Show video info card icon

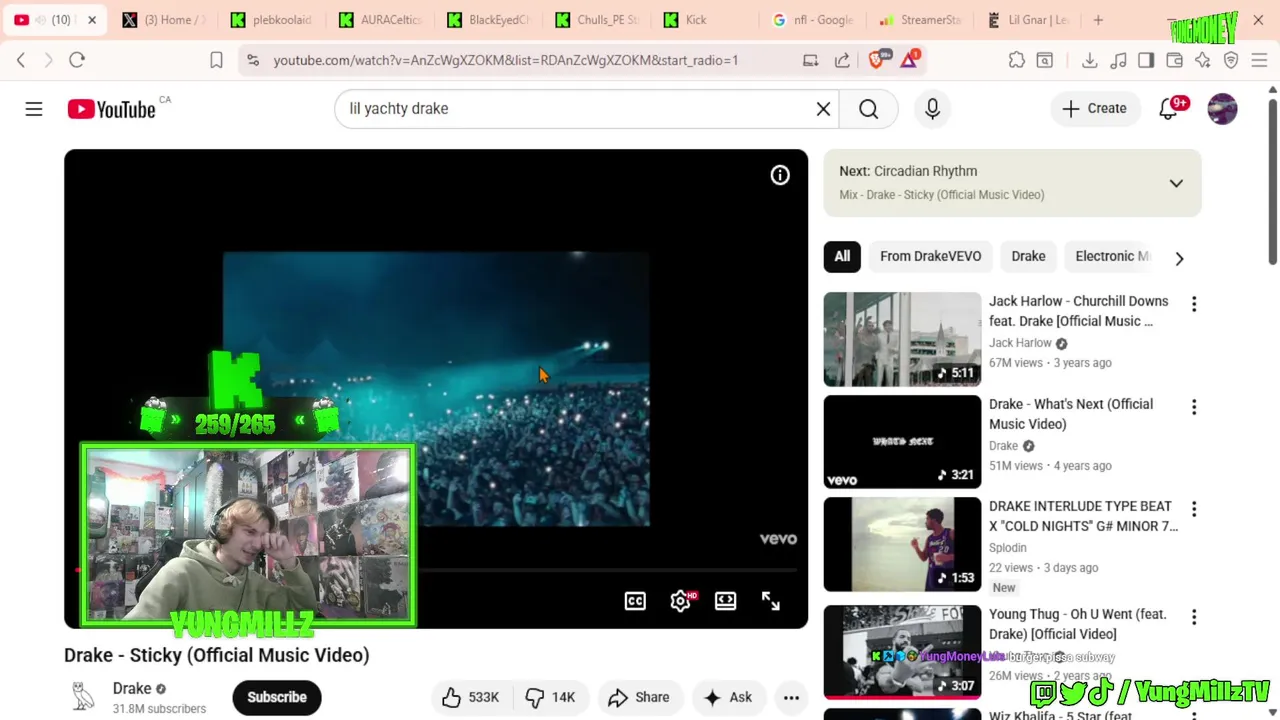click(780, 175)
